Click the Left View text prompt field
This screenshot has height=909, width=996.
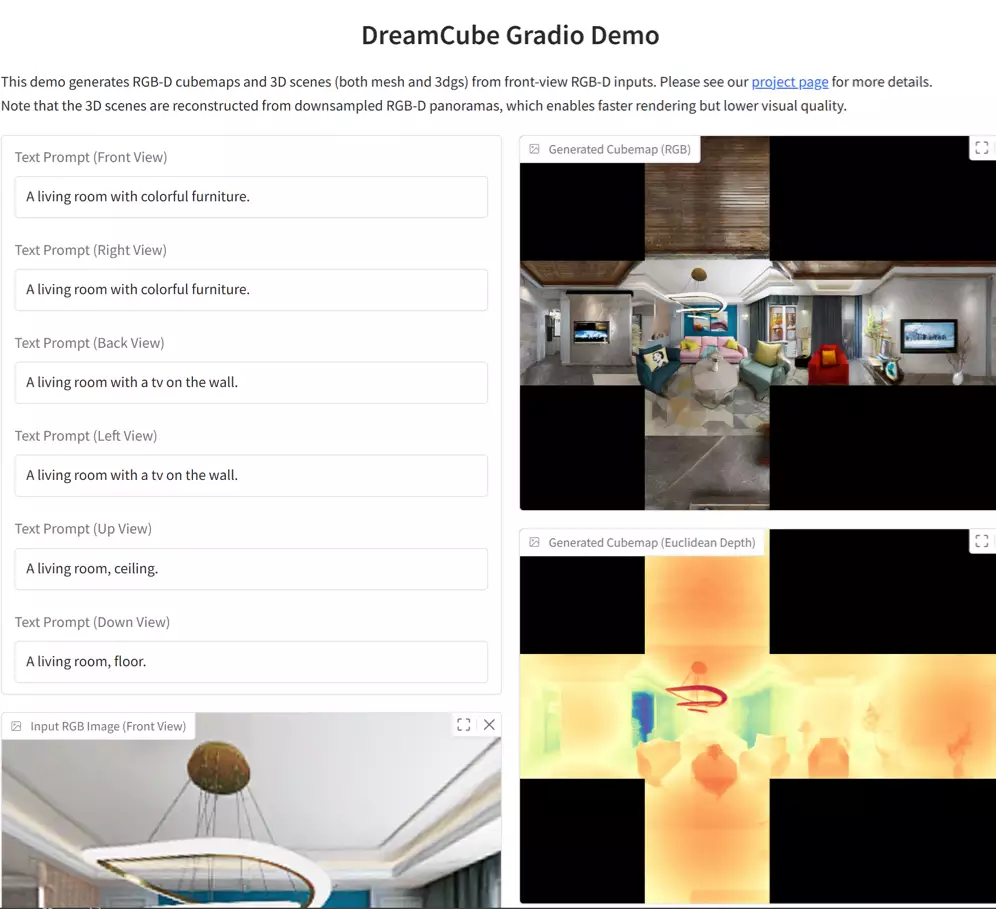[x=251, y=475]
